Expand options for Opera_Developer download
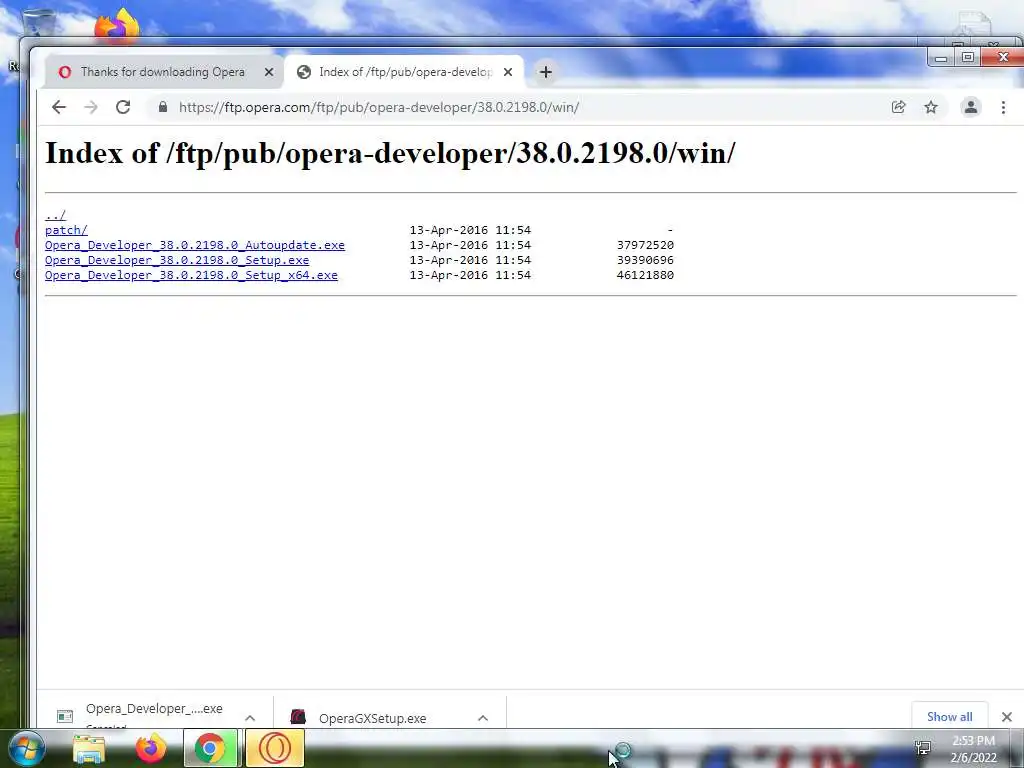 250,718
